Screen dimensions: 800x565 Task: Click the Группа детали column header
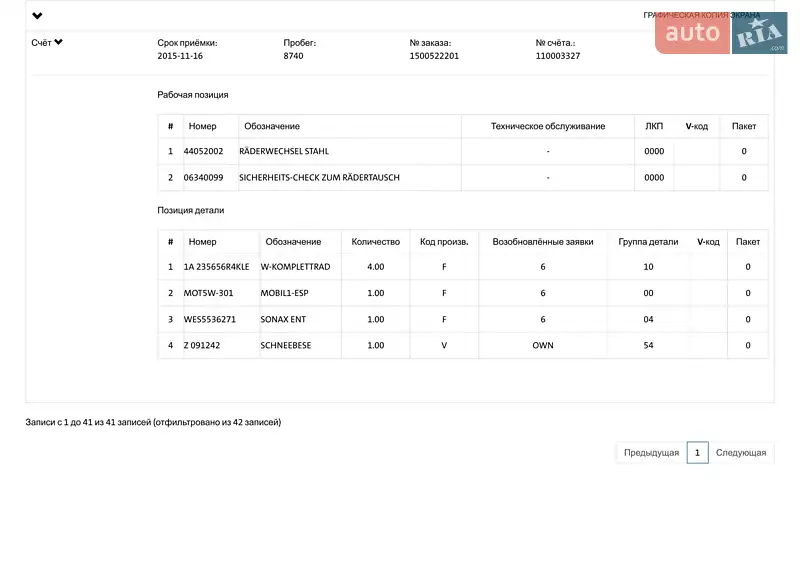(x=648, y=242)
